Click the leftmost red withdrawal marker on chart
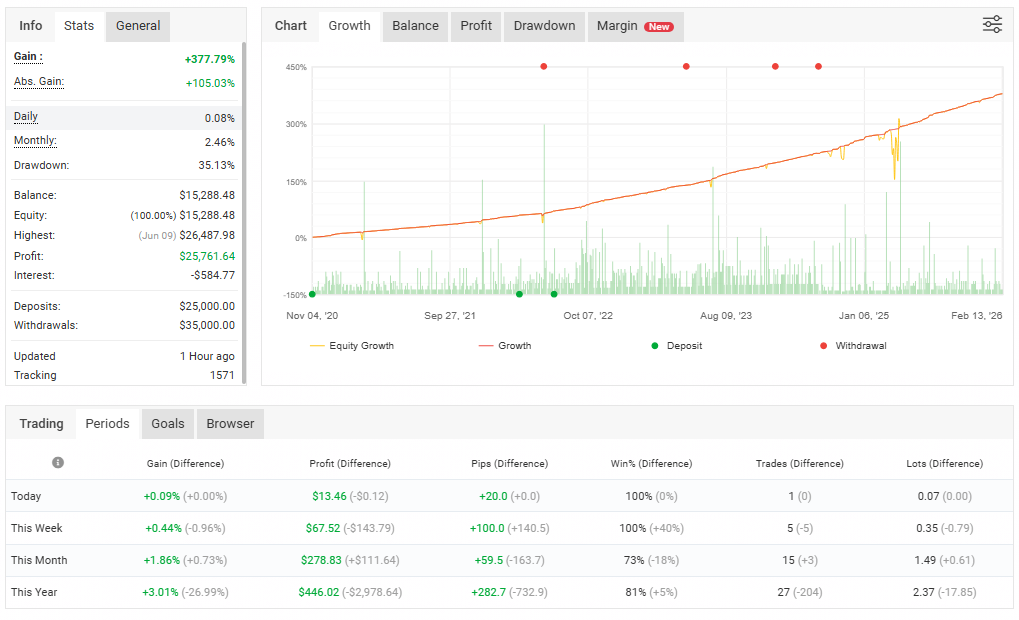1019x620 pixels. (544, 67)
